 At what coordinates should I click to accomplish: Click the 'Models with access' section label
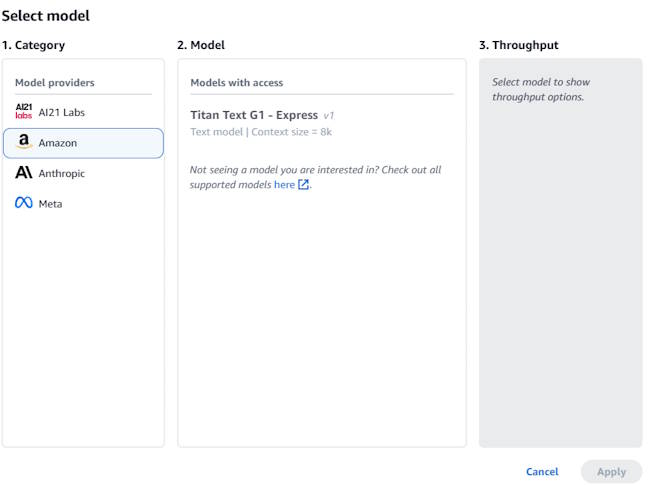(237, 83)
